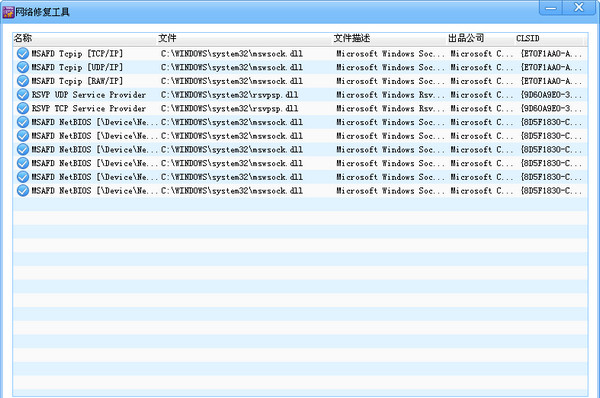Viewport: 600px width, 398px height.
Task: Click the 出品公司 column header
Action: pyautogui.click(x=481, y=38)
